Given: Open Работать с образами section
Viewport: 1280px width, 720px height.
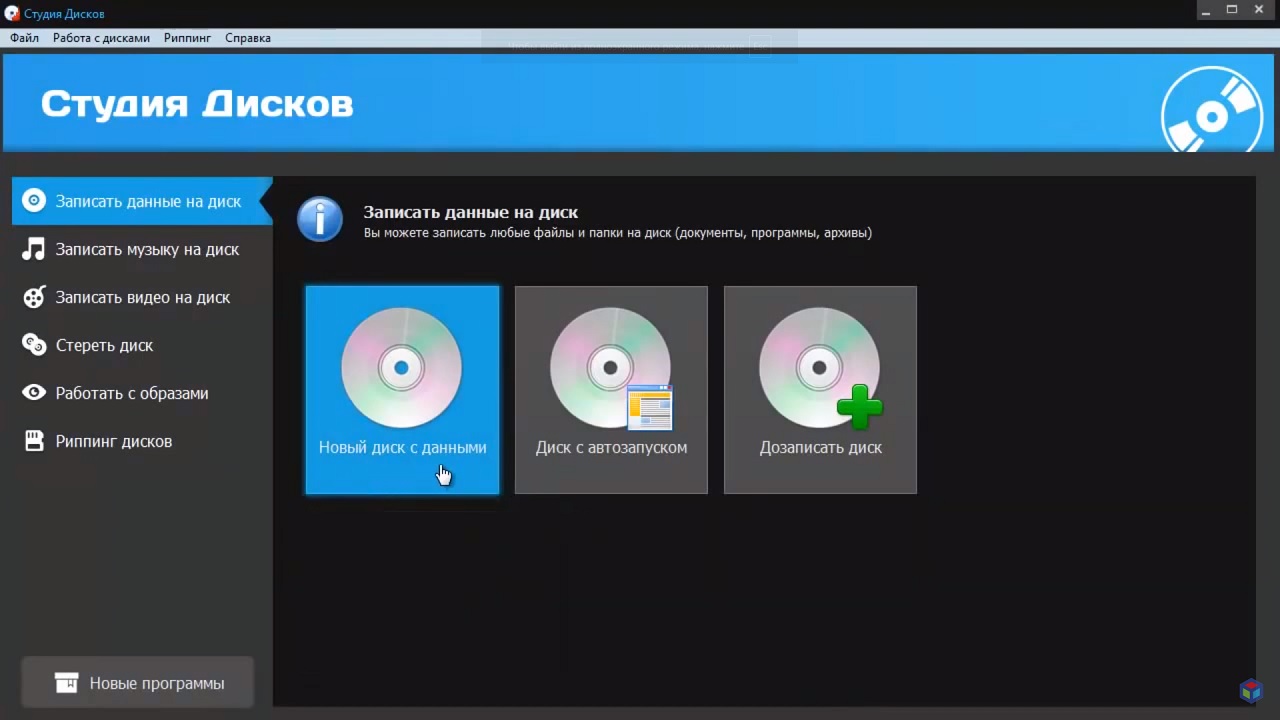Looking at the screenshot, I should tap(132, 393).
